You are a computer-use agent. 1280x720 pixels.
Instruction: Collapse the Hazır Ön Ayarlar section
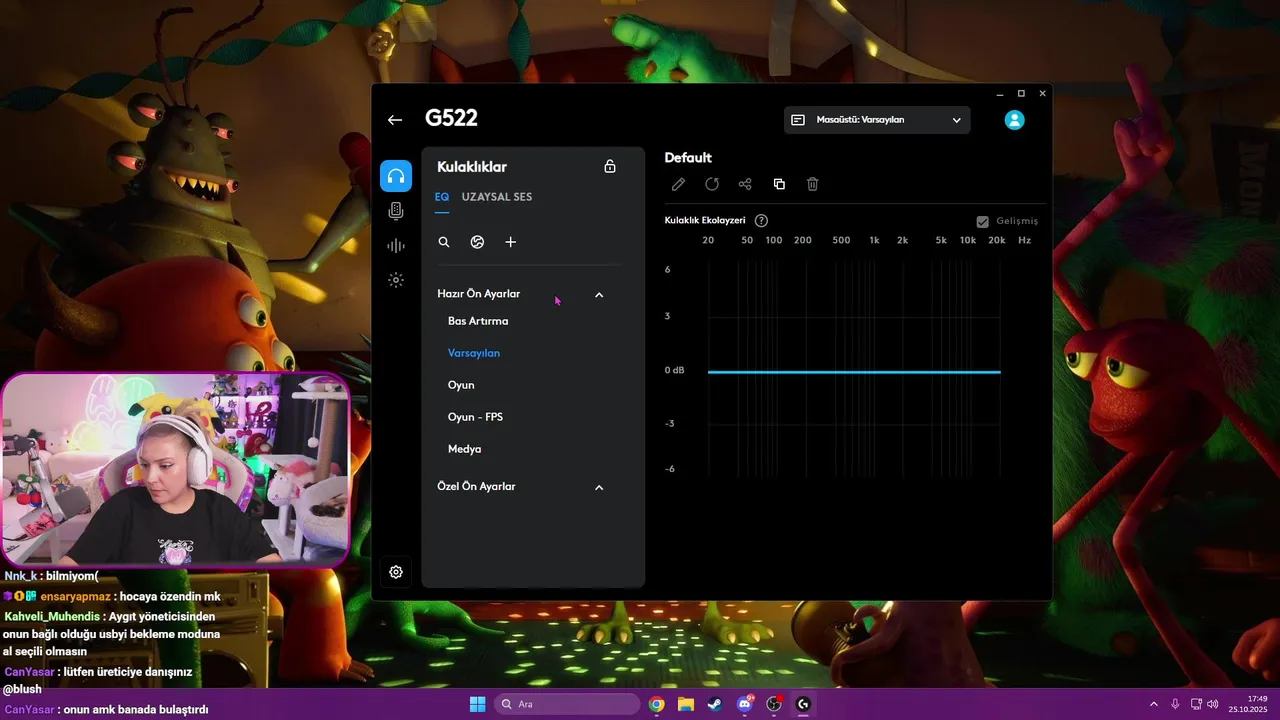tap(599, 295)
